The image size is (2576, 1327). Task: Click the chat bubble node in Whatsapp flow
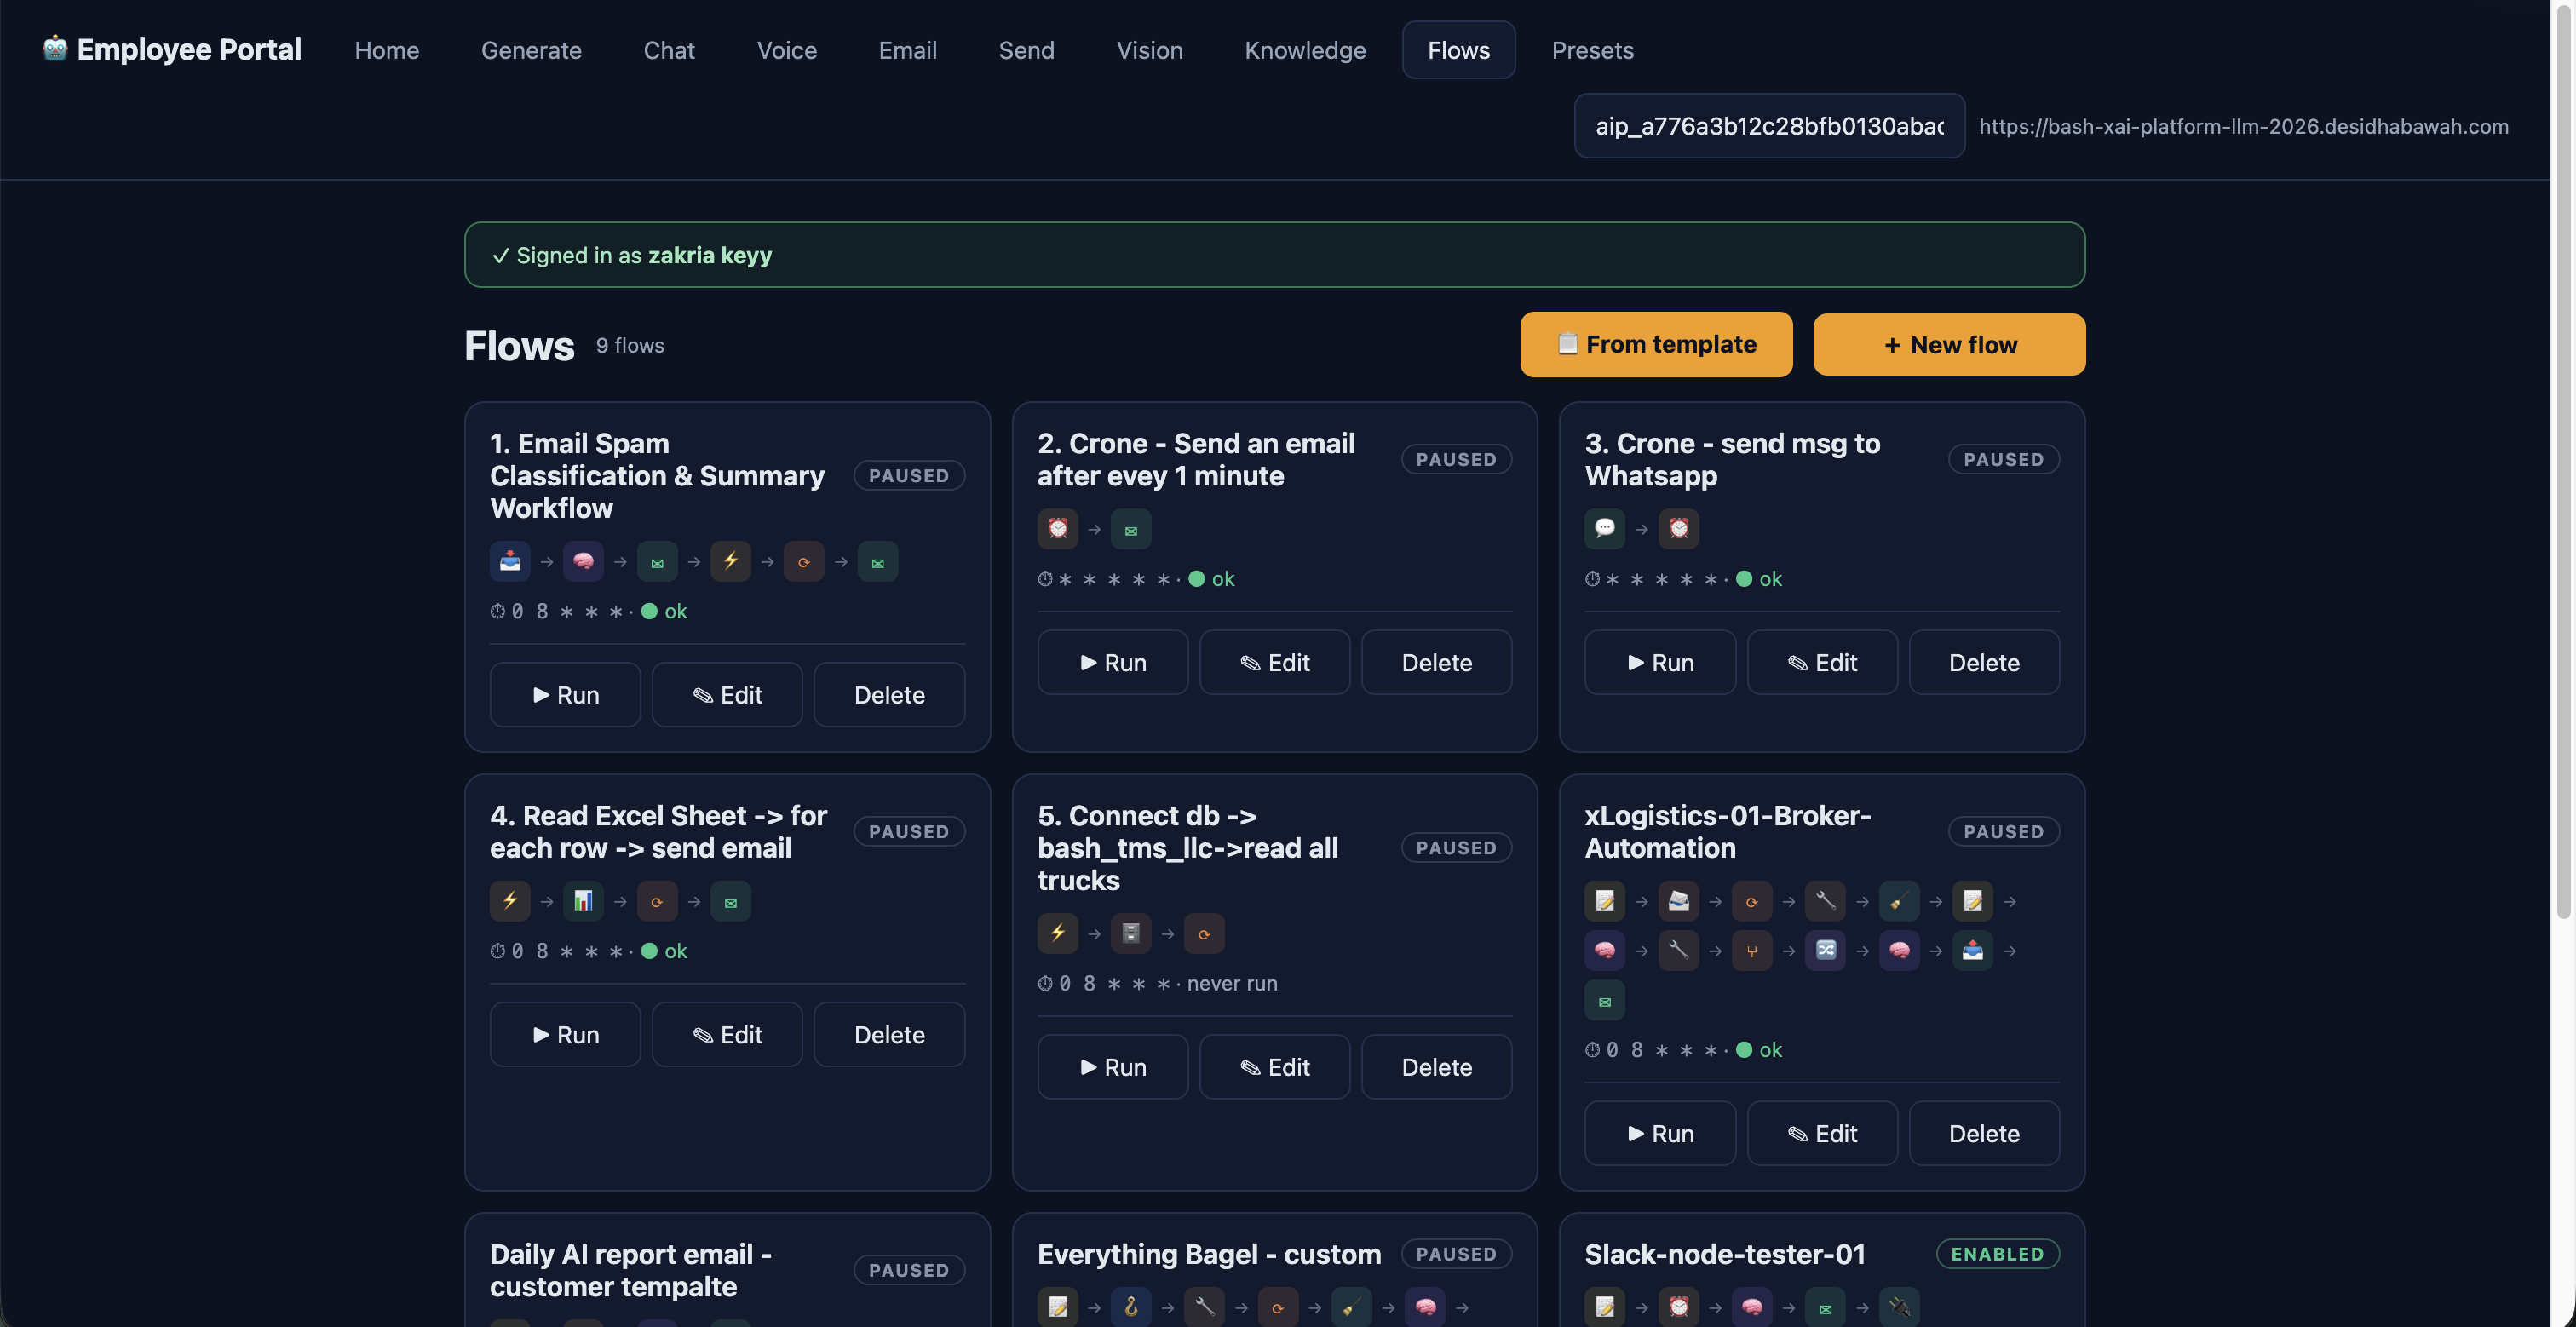tap(1605, 529)
